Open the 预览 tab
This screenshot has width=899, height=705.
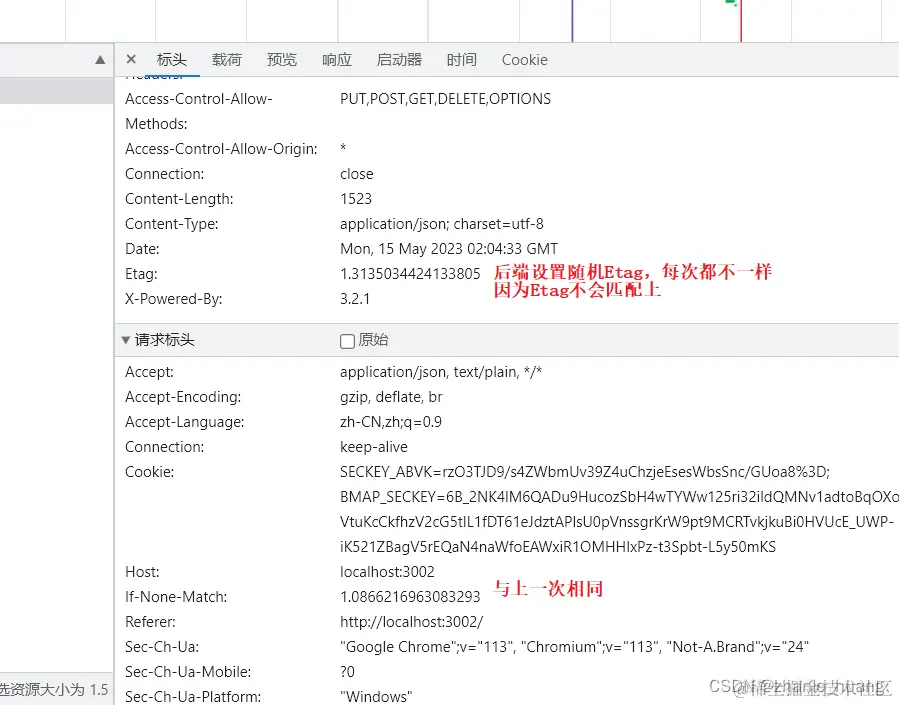click(281, 60)
